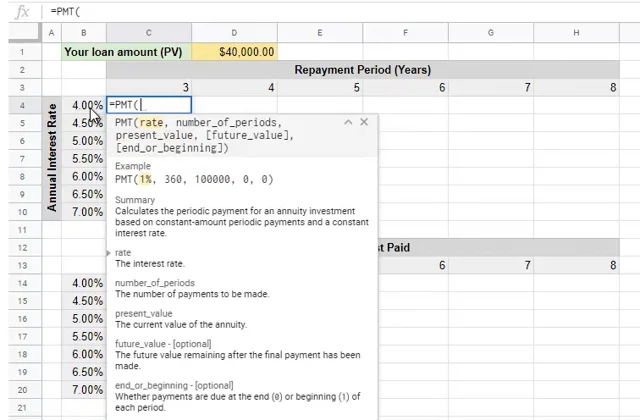The image size is (640, 420).
Task: Select row header 1
Action: 22,52
